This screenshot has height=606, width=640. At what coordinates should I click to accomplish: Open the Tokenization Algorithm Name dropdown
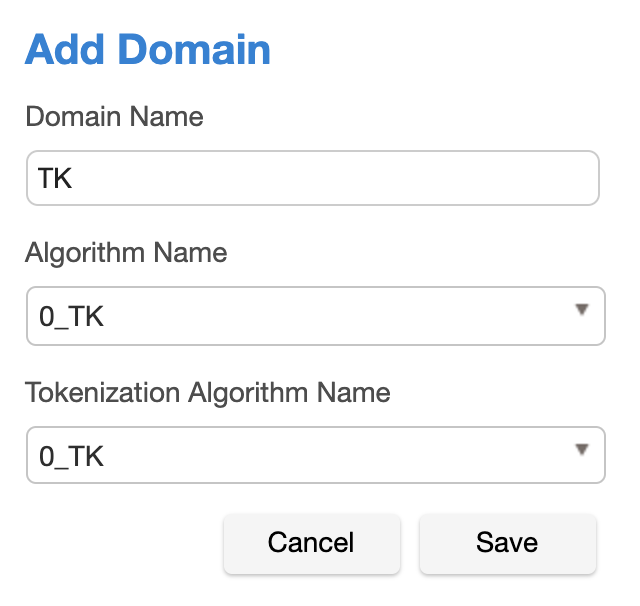315,455
